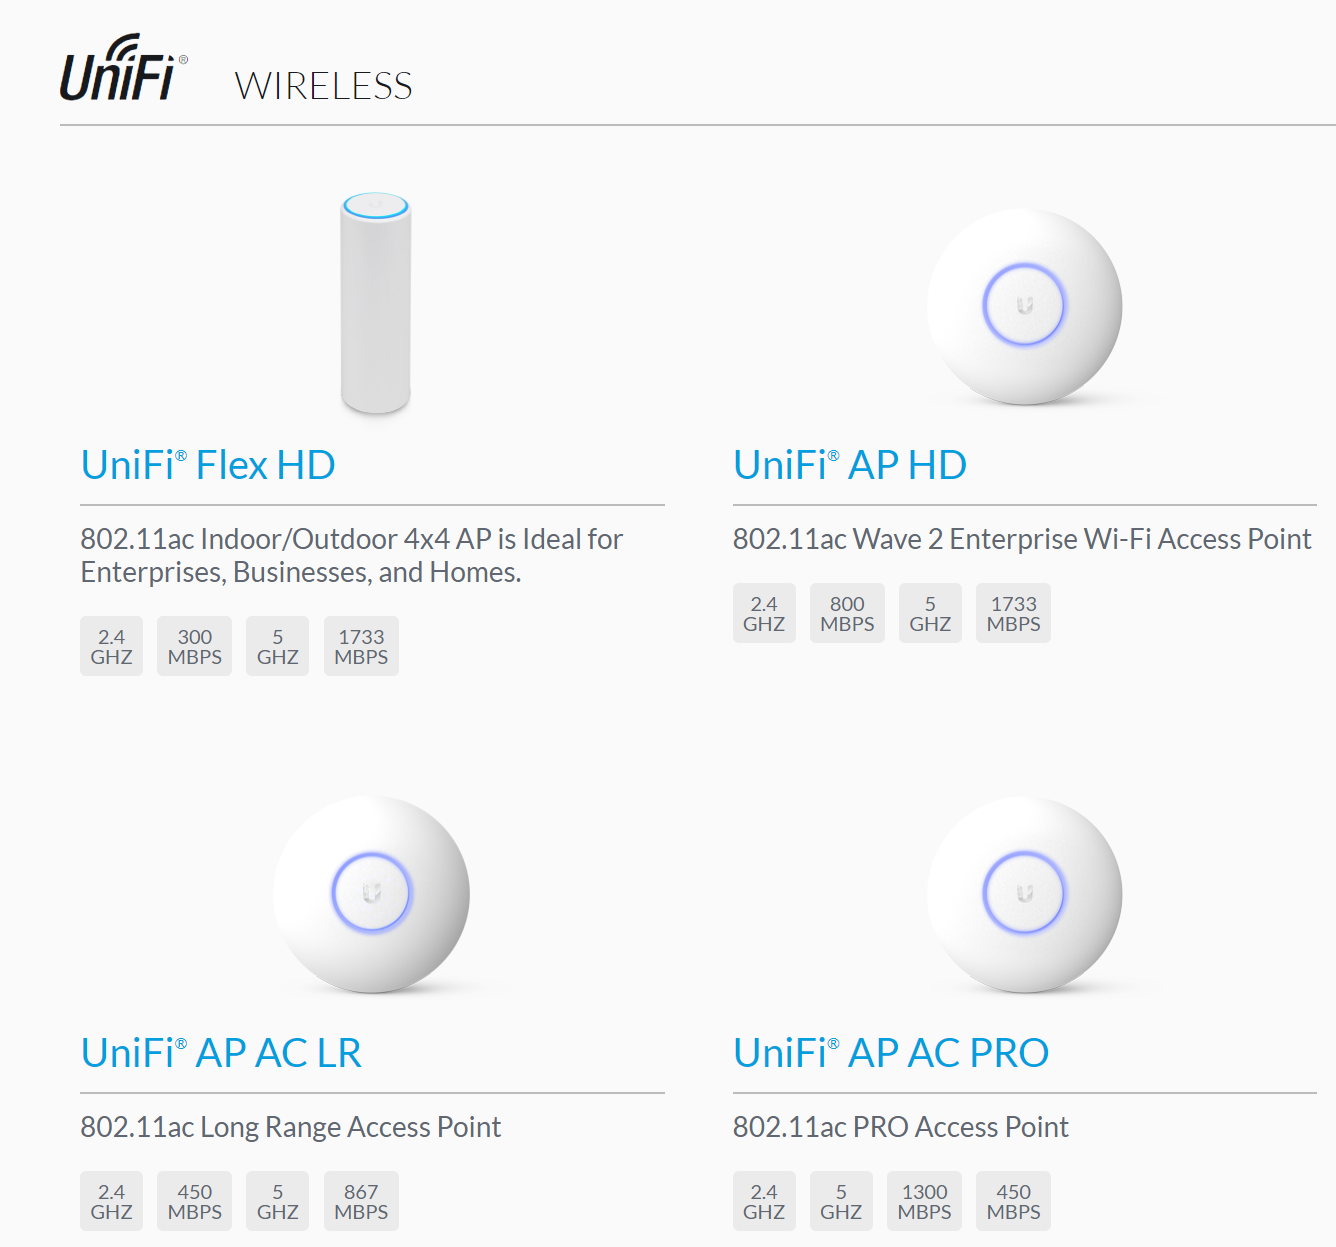Follow the UniFi AP AC PRO link

(891, 1053)
